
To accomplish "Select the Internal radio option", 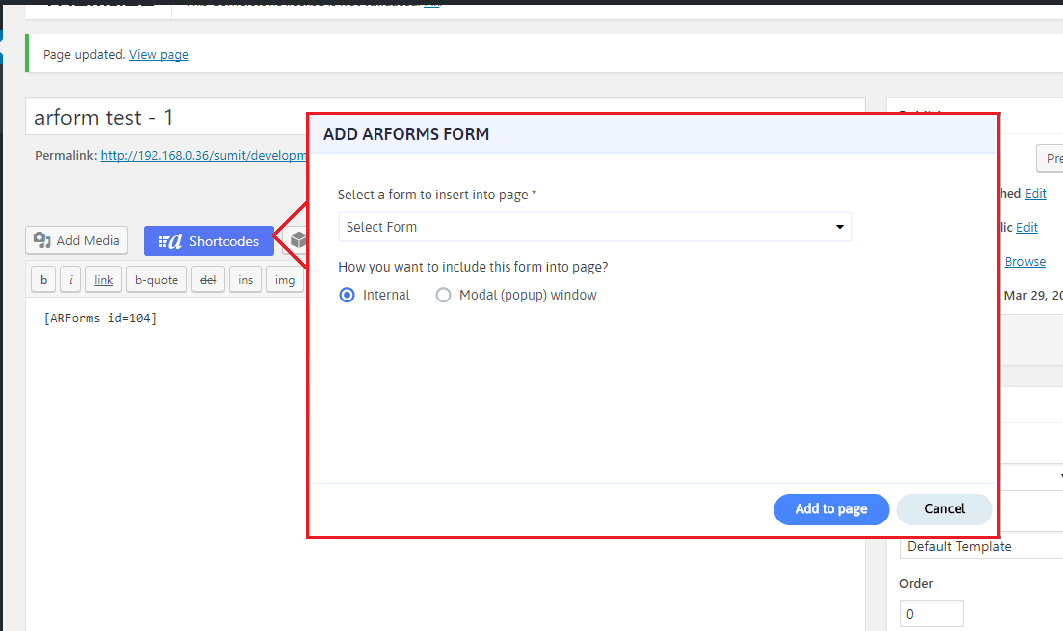I will pos(348,295).
